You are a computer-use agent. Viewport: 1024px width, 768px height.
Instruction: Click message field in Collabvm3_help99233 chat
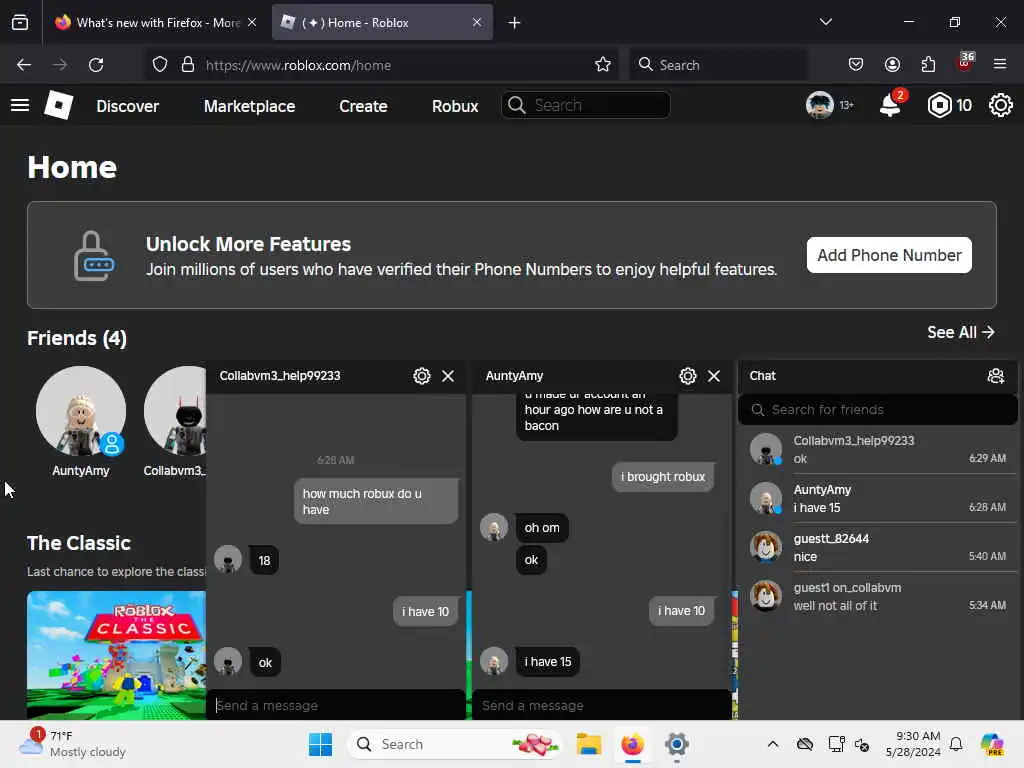coord(336,705)
